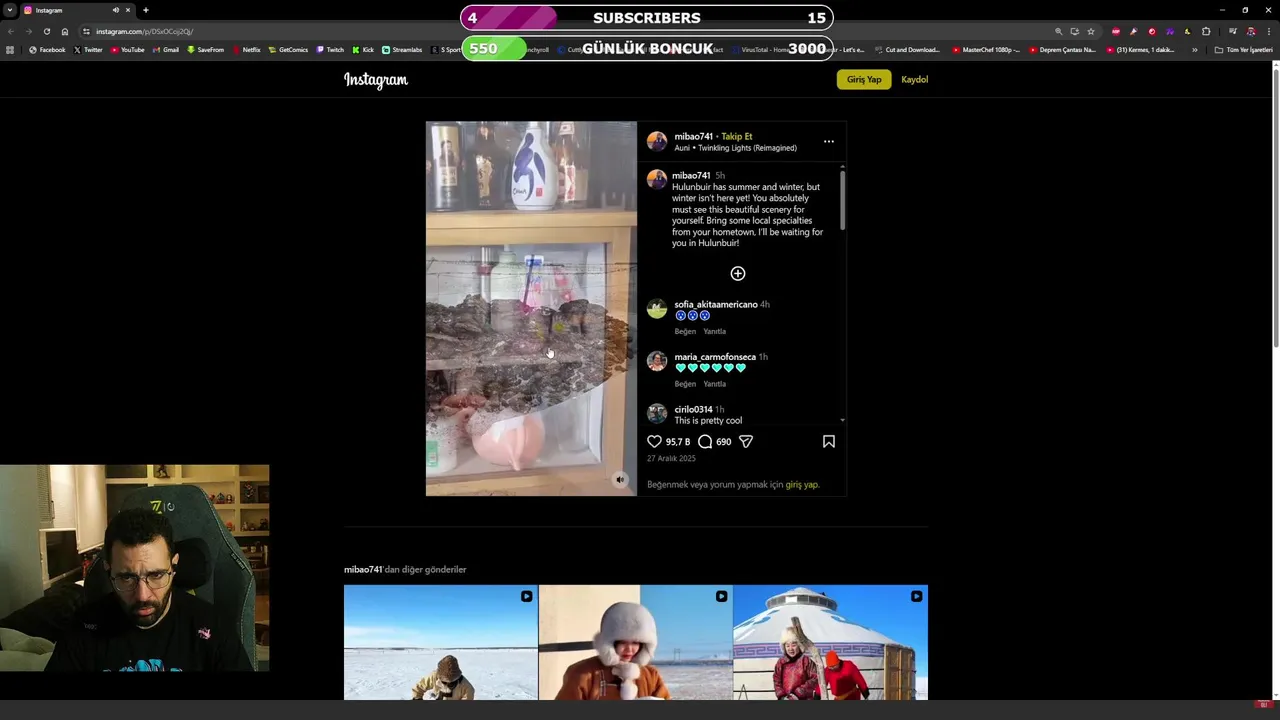1280x720 pixels.
Task: Load more comments with the plus circle
Action: pos(738,273)
